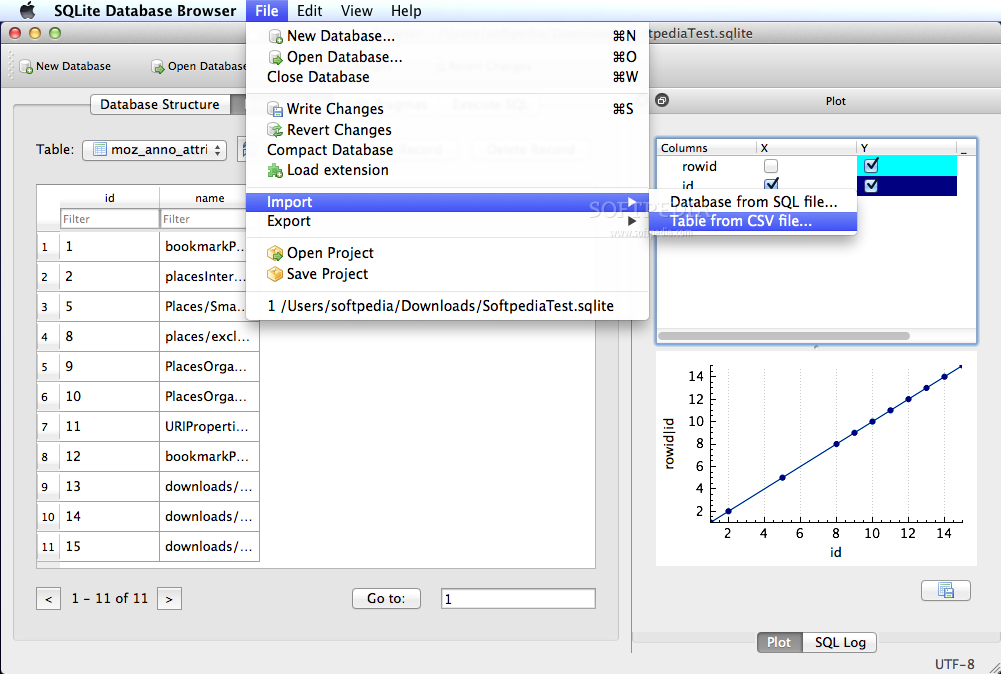Click the File menu title

click(266, 11)
